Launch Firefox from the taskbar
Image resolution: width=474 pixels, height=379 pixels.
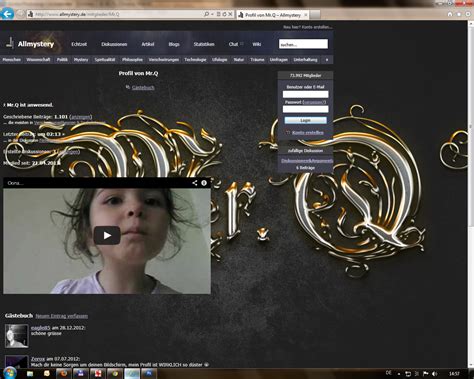coord(63,373)
